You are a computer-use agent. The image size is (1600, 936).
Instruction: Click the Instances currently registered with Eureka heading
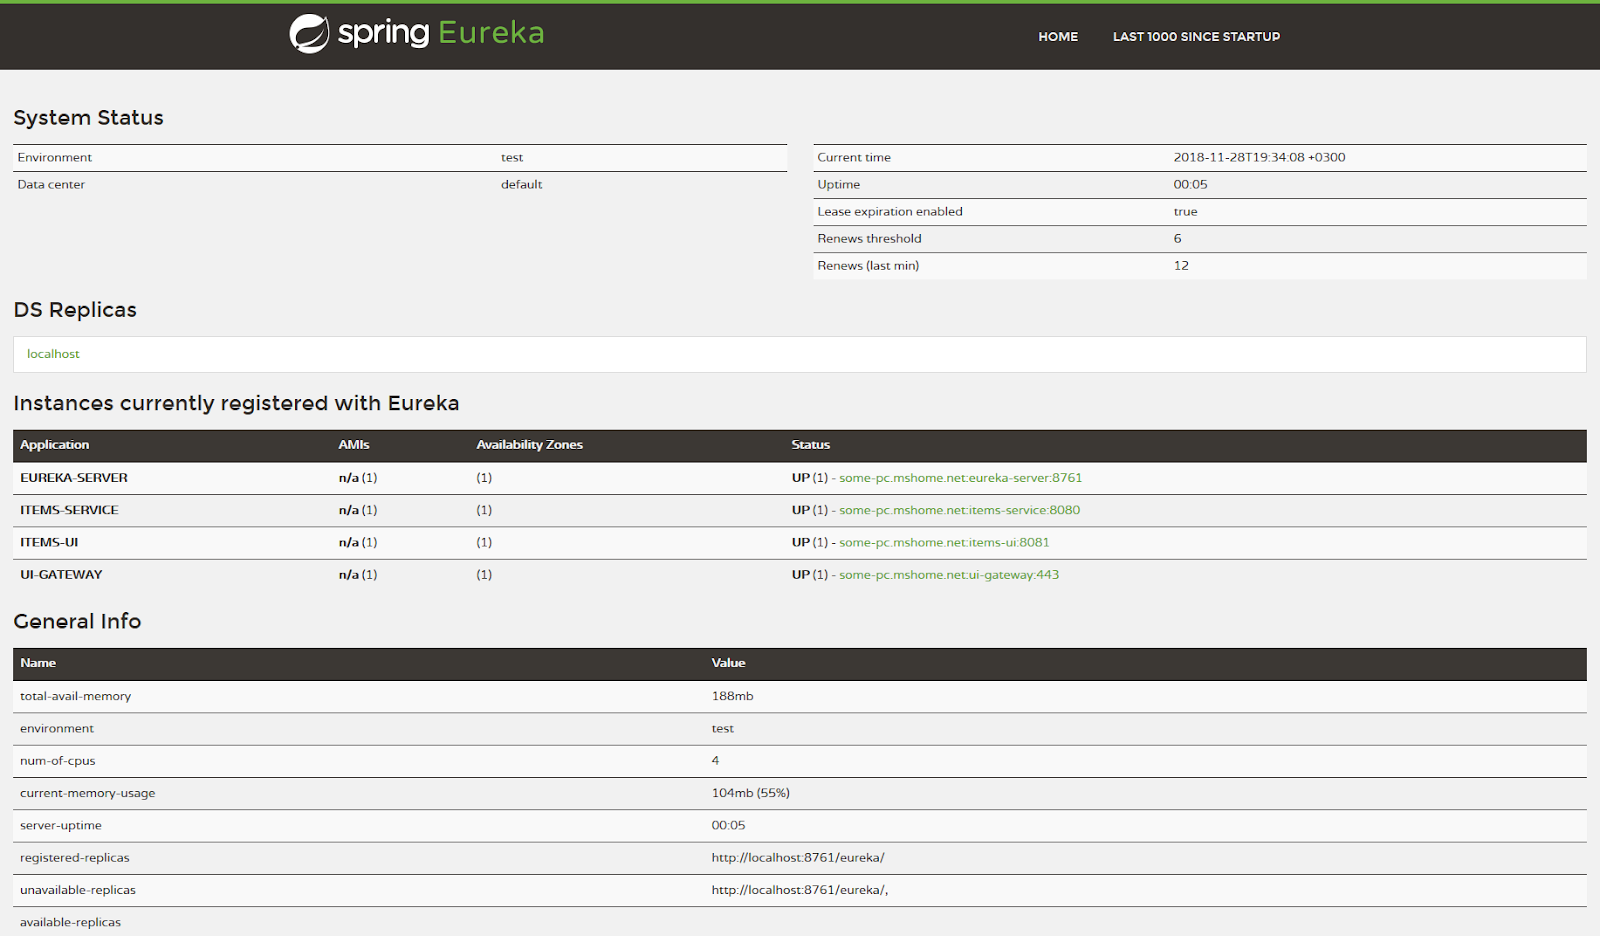pyautogui.click(x=236, y=403)
